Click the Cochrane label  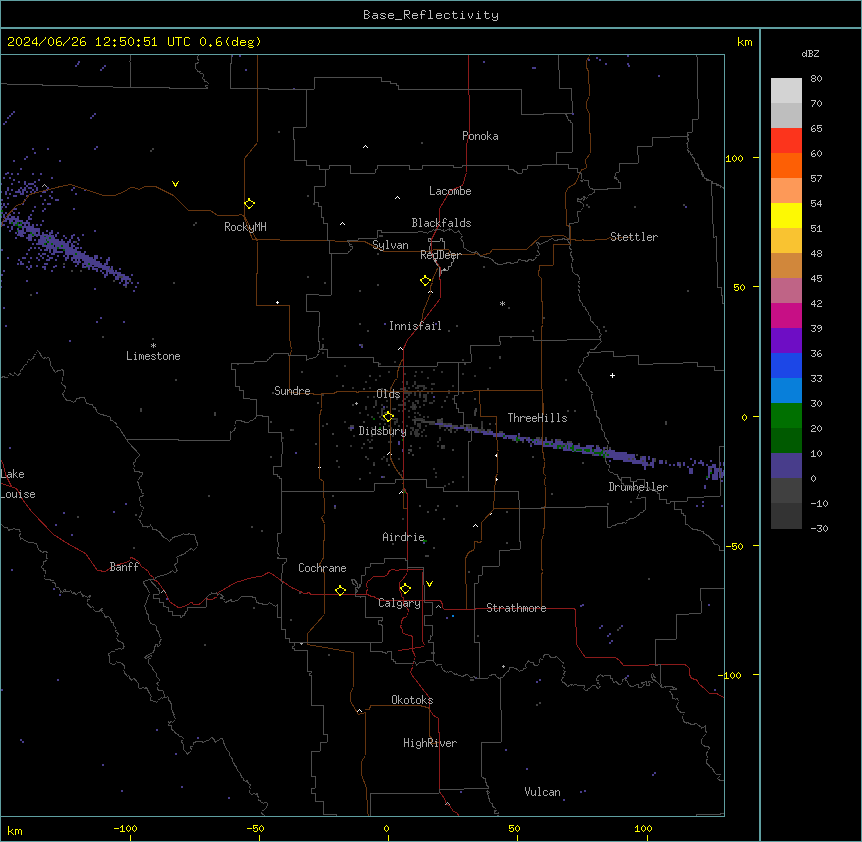322,568
